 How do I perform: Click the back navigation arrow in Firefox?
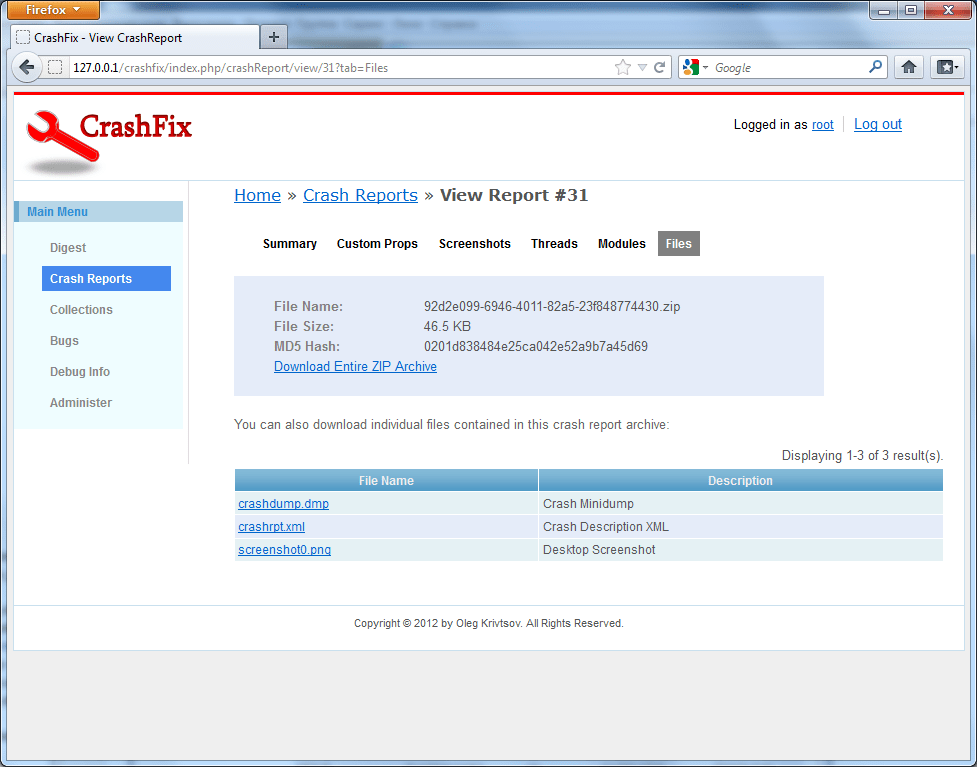click(27, 67)
